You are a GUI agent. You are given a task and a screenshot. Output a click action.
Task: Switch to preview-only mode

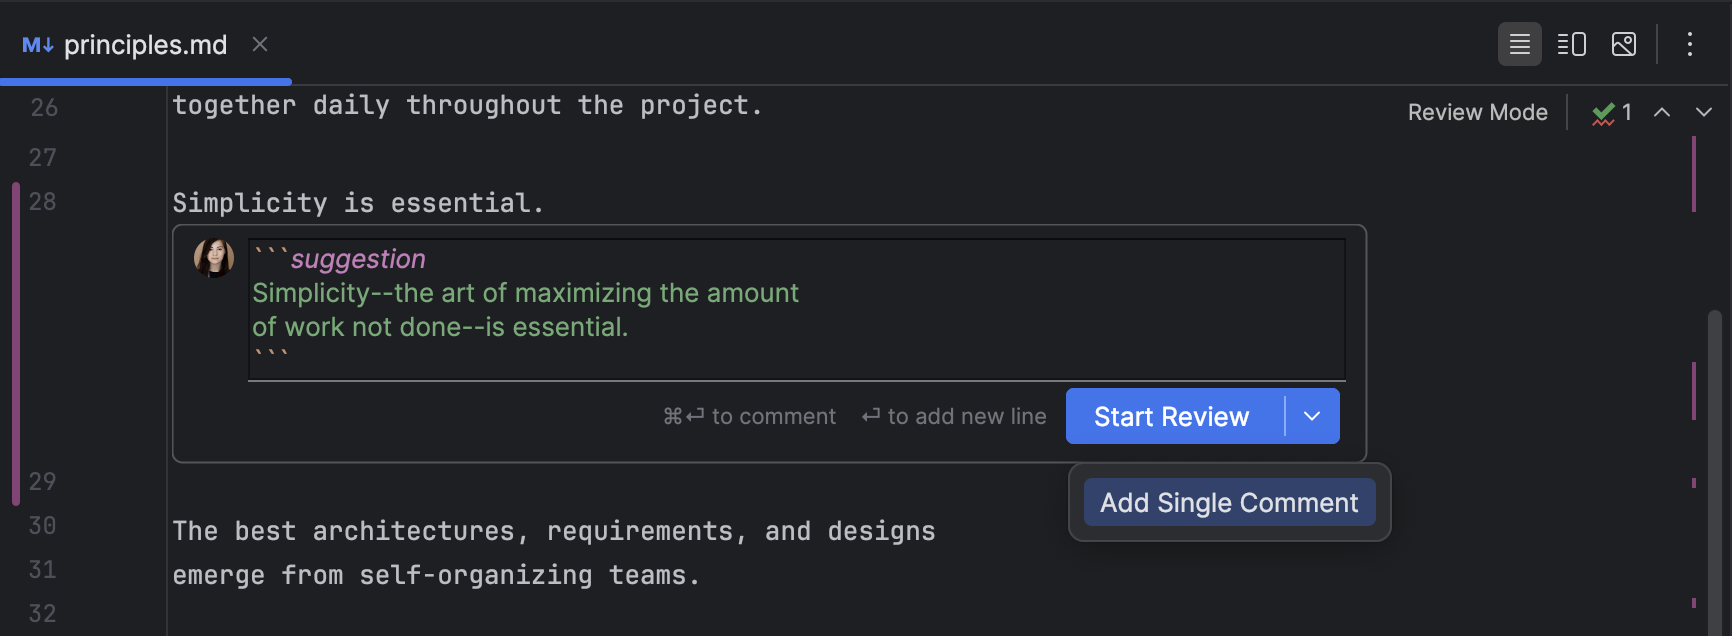coord(1623,44)
